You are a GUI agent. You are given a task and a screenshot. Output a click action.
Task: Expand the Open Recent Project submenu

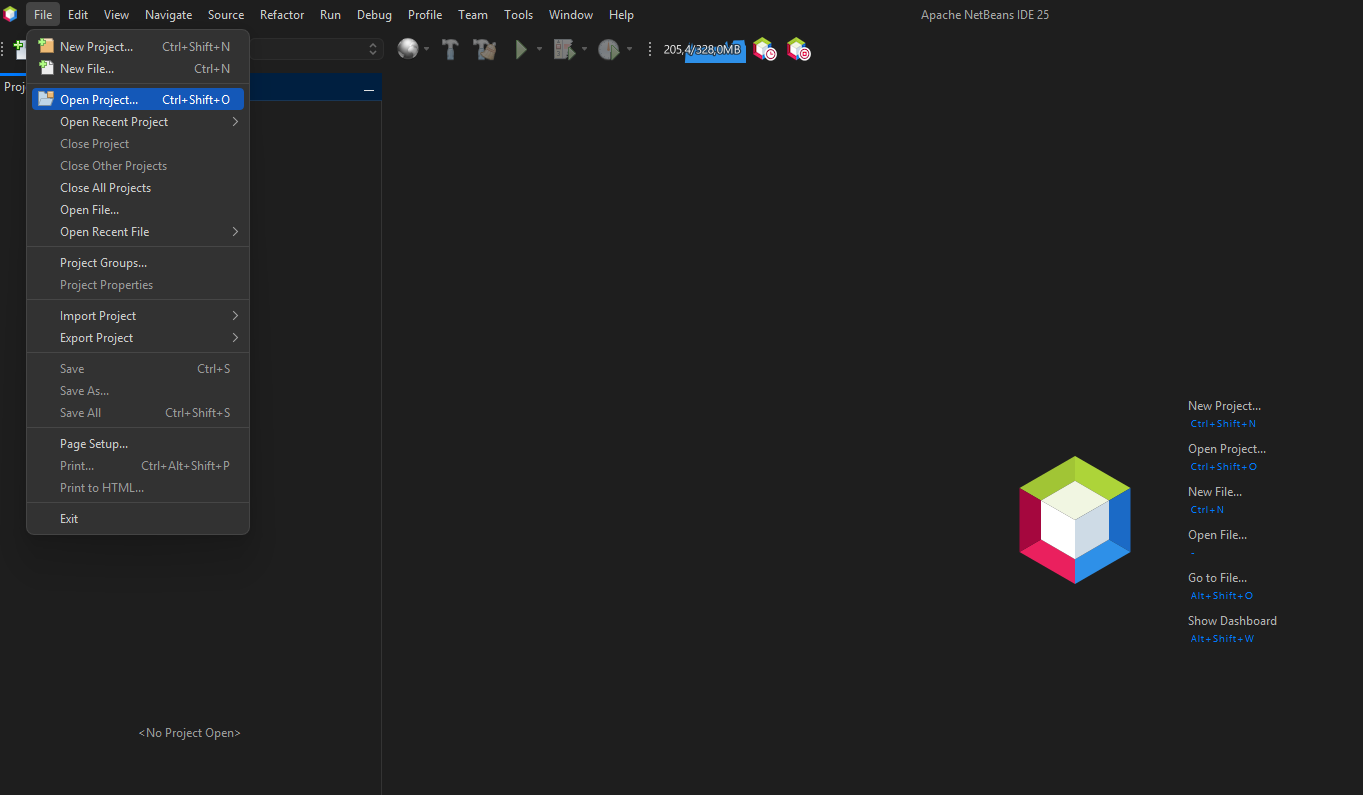pyautogui.click(x=138, y=122)
